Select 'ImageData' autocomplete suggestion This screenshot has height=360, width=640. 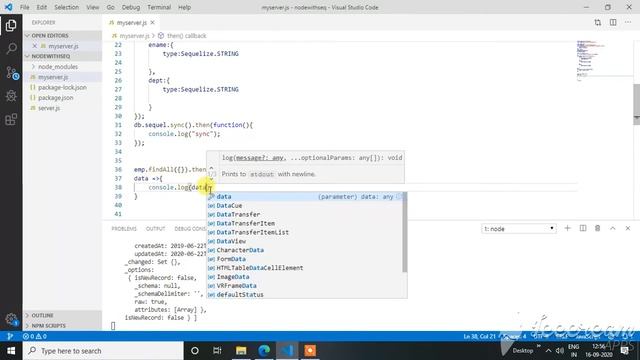tap(304, 277)
